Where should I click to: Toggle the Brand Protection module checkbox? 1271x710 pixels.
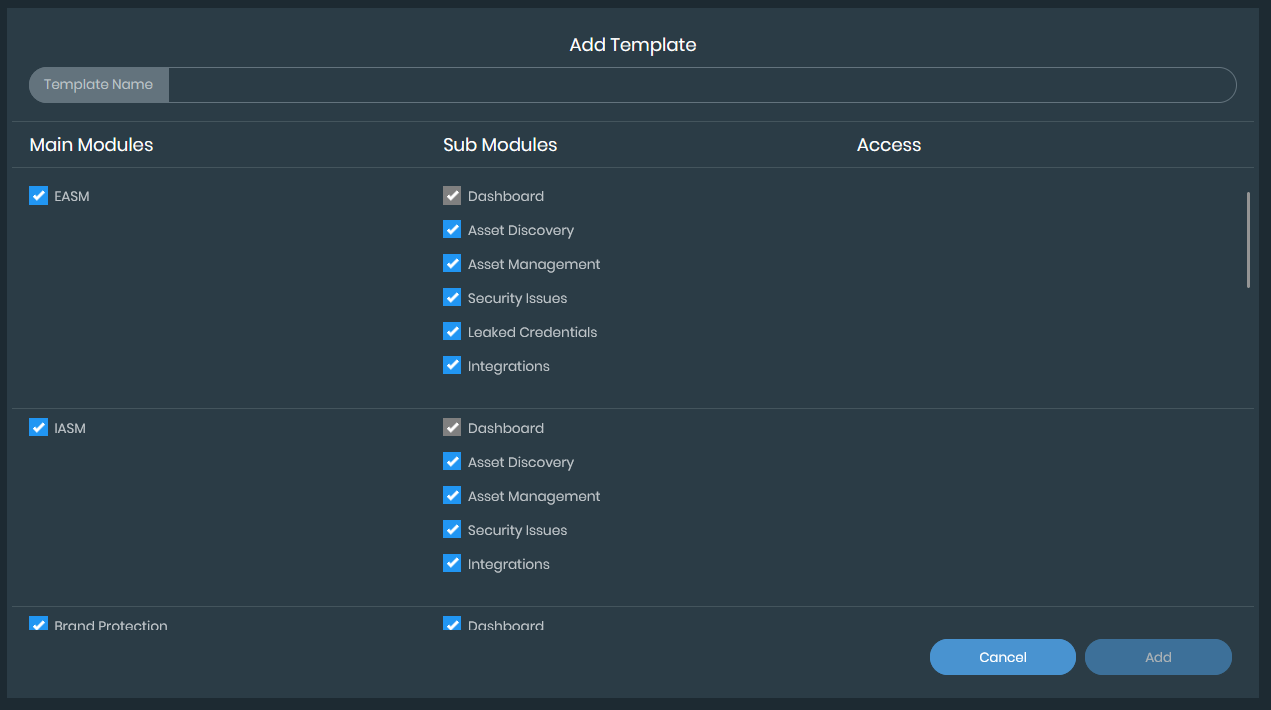[x=39, y=625]
